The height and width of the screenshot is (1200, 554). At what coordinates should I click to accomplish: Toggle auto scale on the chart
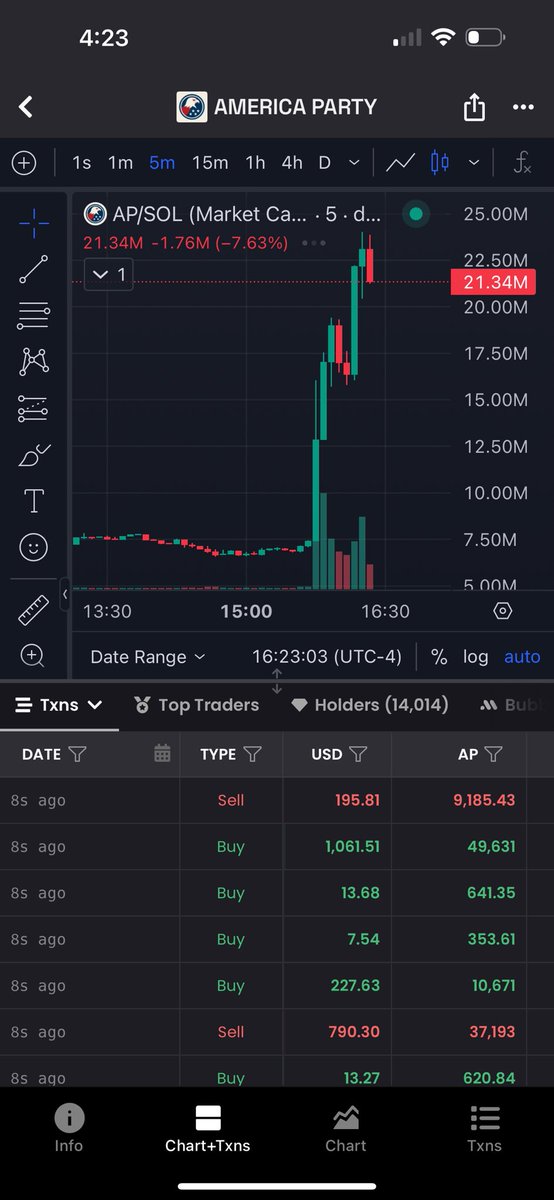pos(522,657)
